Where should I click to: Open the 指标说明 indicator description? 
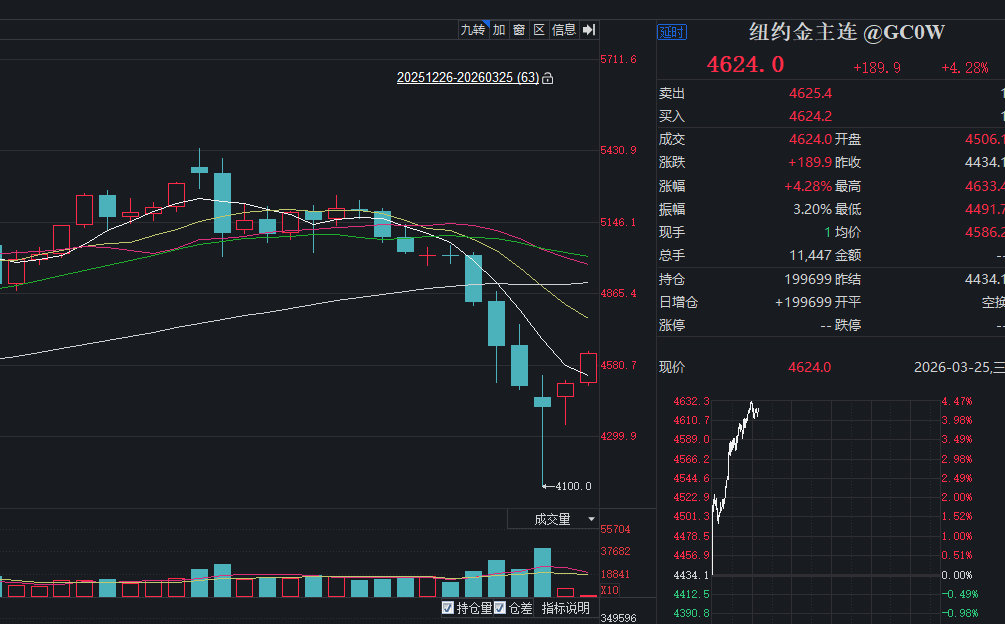(565, 608)
